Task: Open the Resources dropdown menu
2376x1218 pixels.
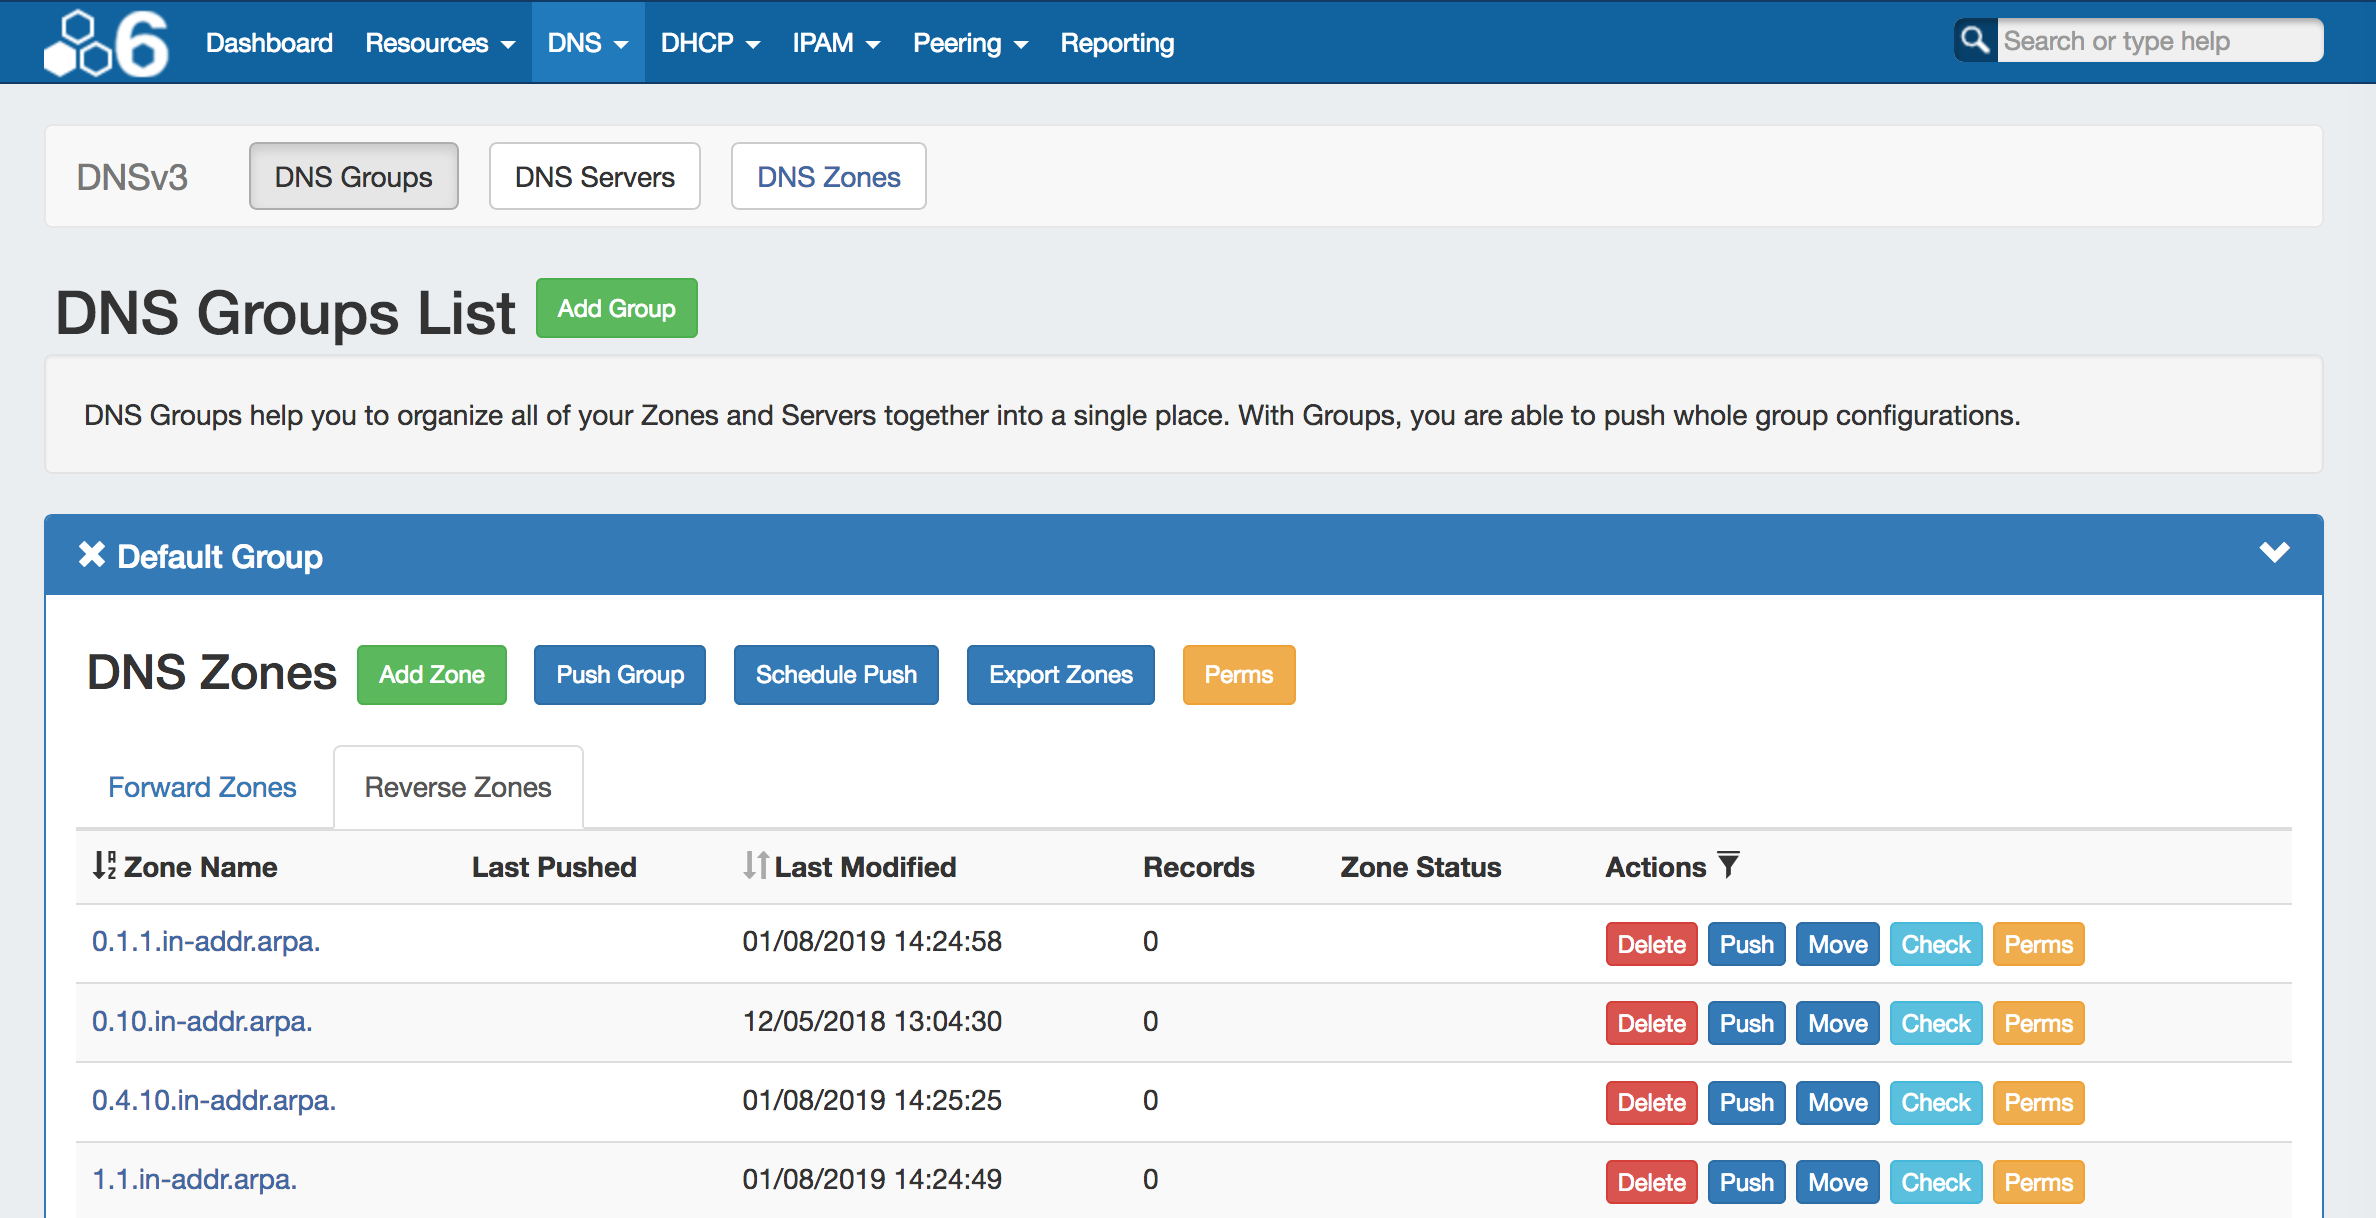Action: pos(440,43)
